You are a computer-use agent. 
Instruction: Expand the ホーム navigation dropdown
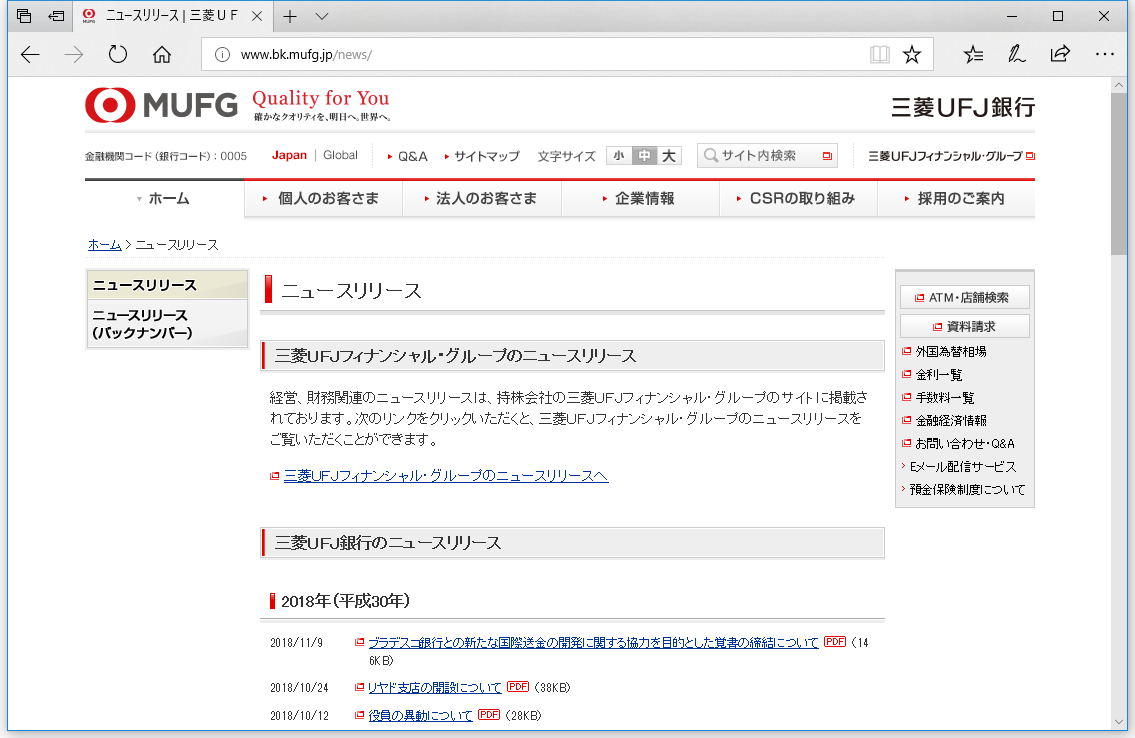tap(163, 198)
